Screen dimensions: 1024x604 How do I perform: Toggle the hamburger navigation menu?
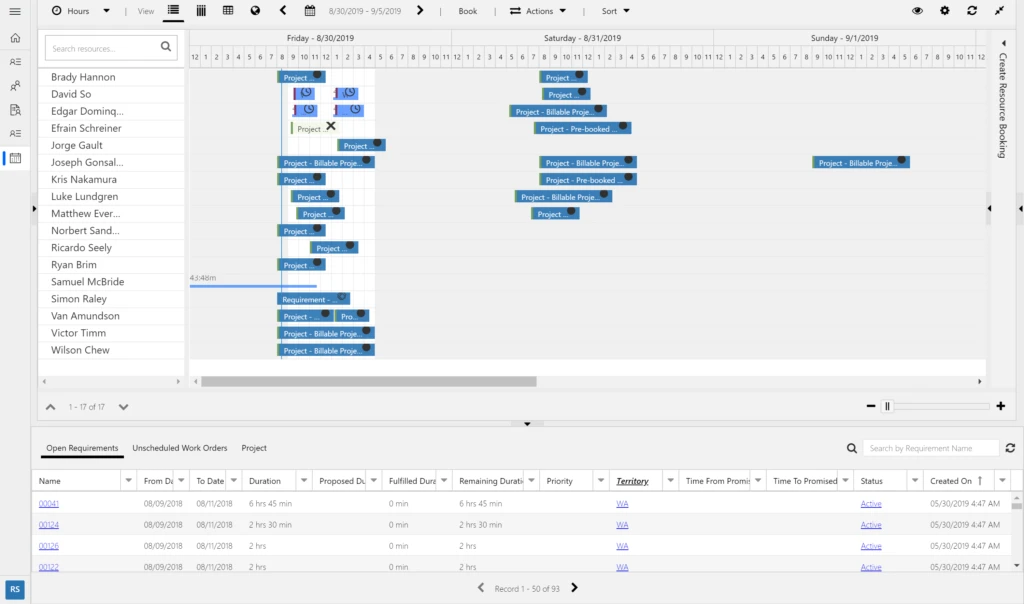pyautogui.click(x=15, y=11)
